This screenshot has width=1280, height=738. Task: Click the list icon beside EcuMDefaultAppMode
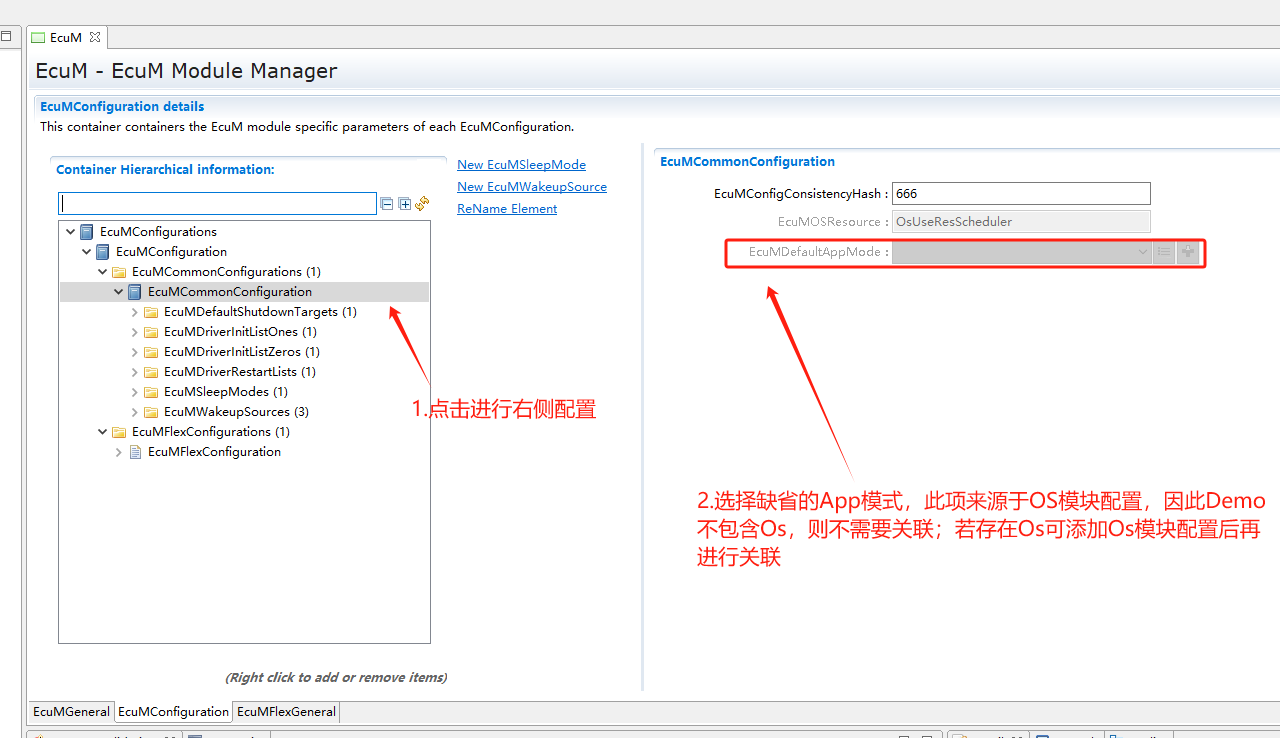(x=1164, y=252)
